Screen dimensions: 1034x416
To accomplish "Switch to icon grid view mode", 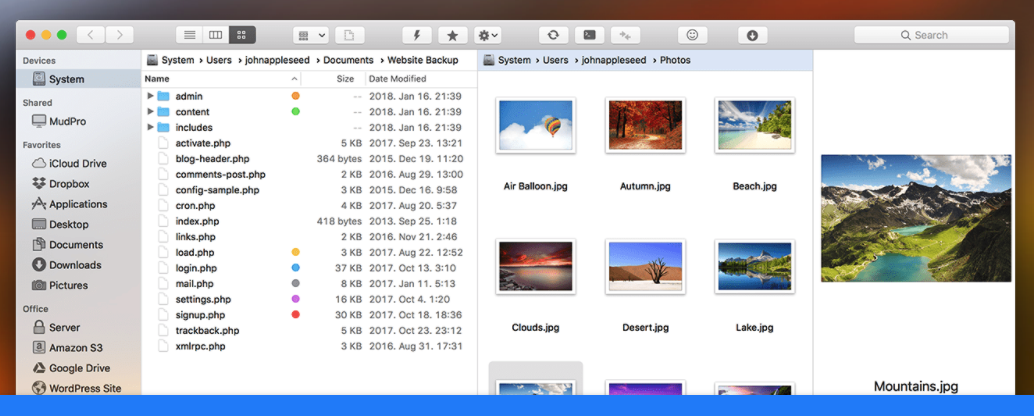I will click(241, 35).
